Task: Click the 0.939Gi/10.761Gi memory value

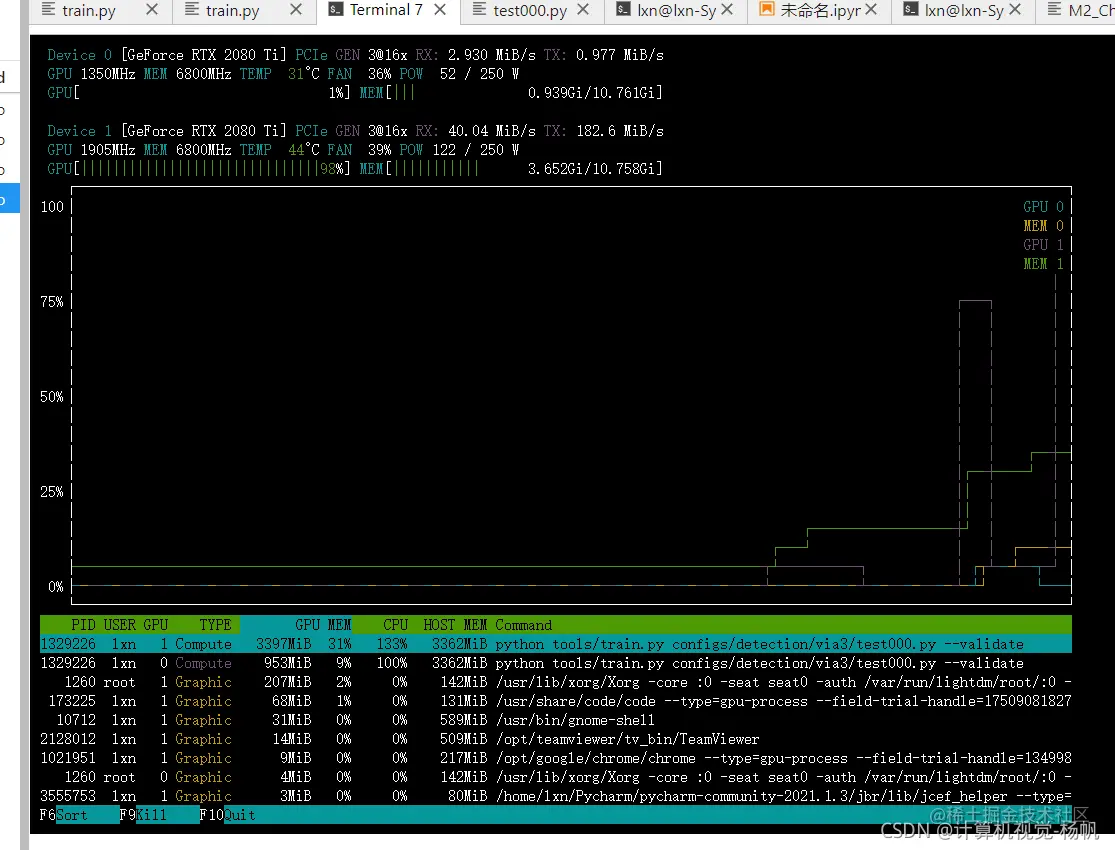Action: 594,92
